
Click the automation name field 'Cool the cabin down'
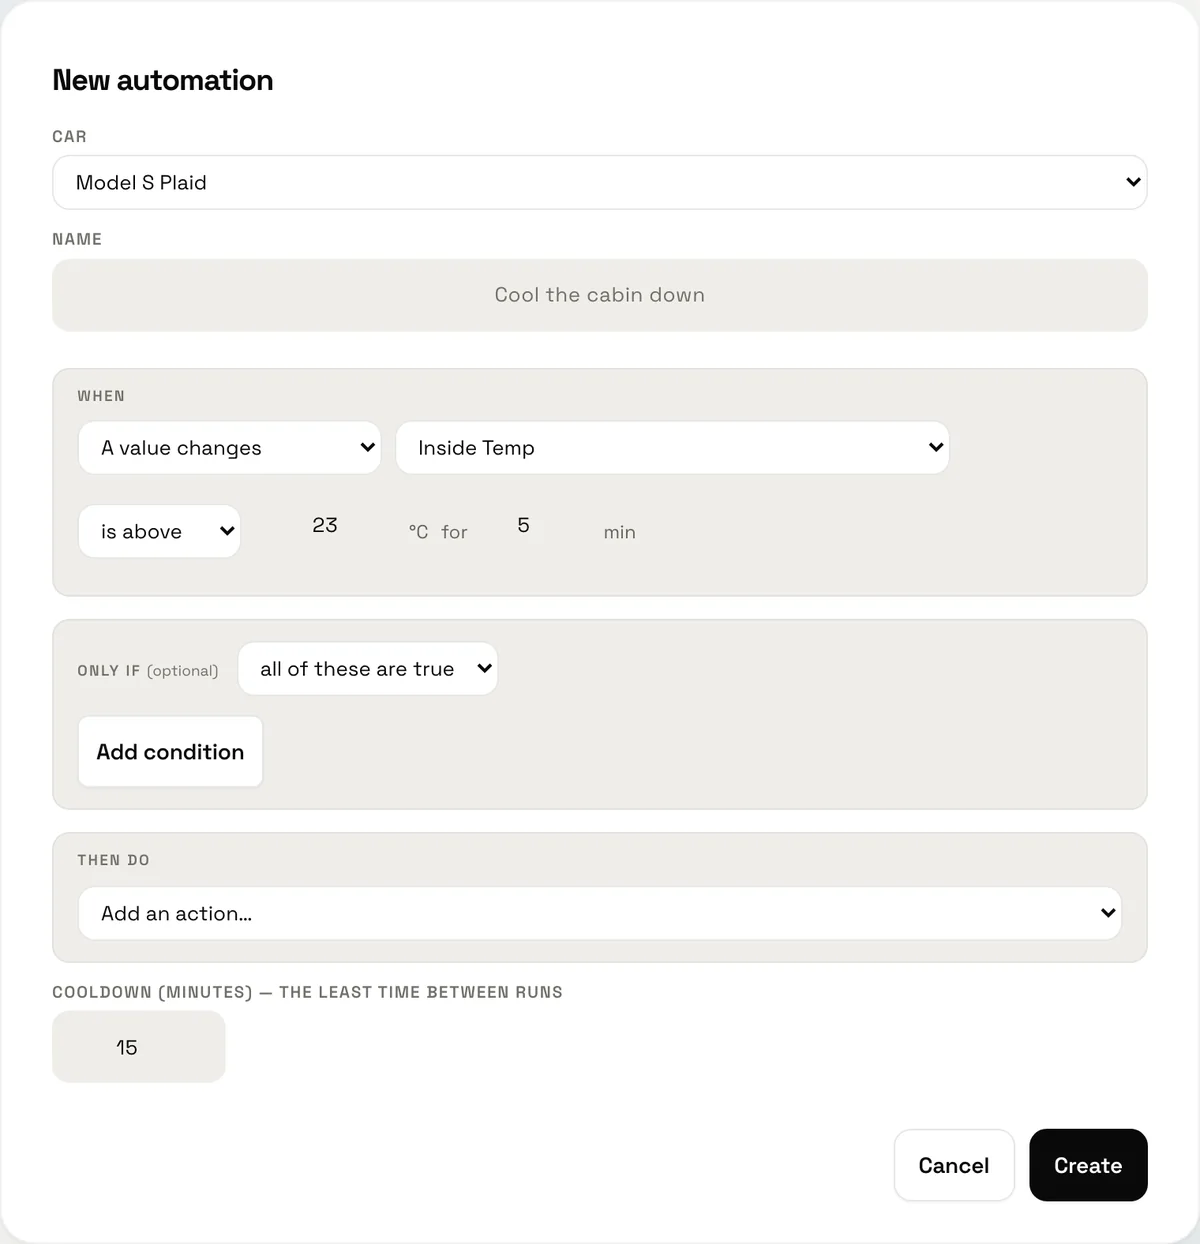[x=600, y=295]
